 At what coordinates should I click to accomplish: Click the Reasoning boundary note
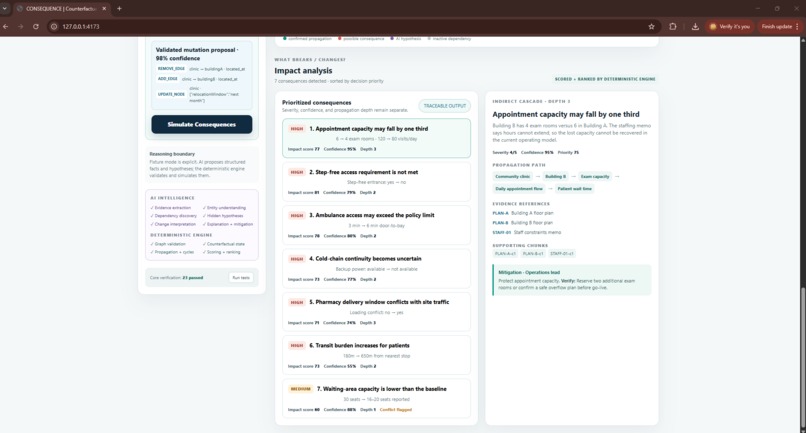[202, 165]
